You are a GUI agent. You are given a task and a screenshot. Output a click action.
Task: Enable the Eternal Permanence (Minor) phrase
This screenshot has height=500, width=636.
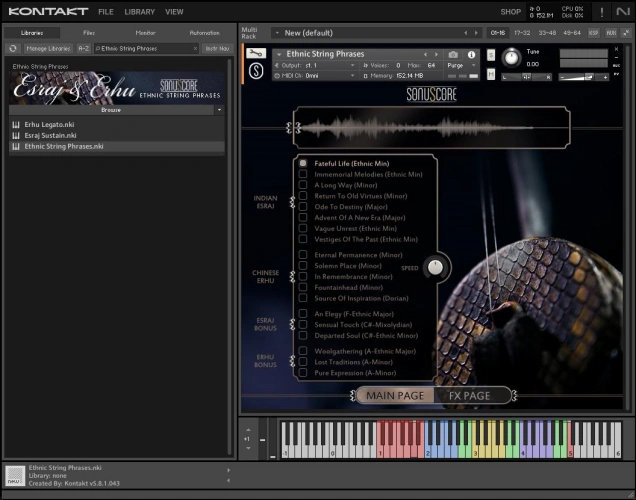tap(303, 255)
